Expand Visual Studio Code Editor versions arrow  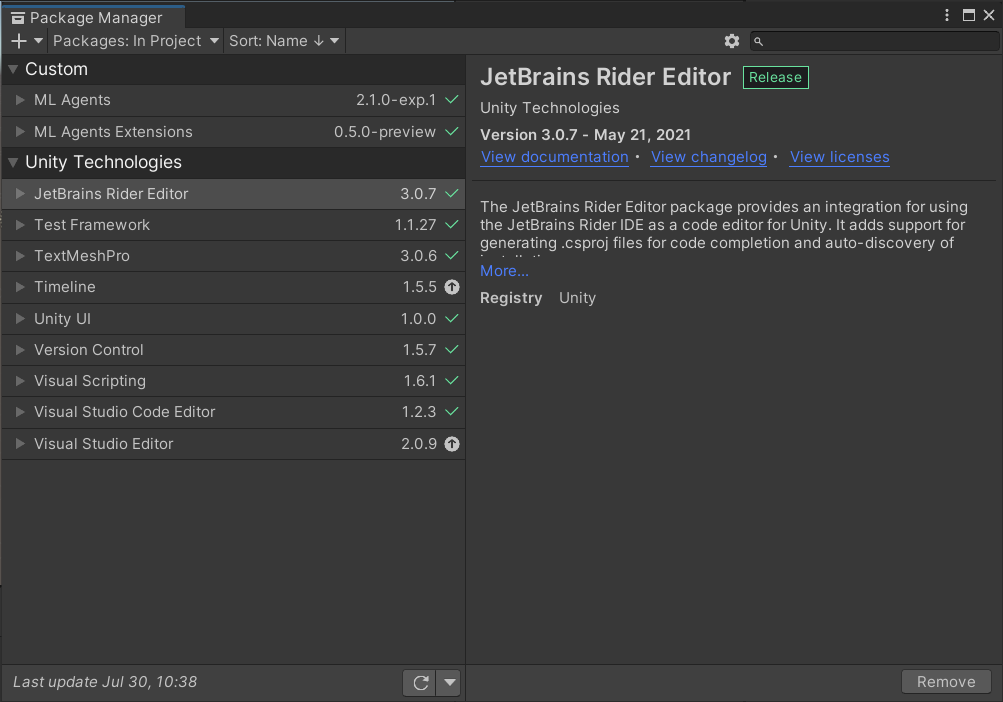click(20, 412)
